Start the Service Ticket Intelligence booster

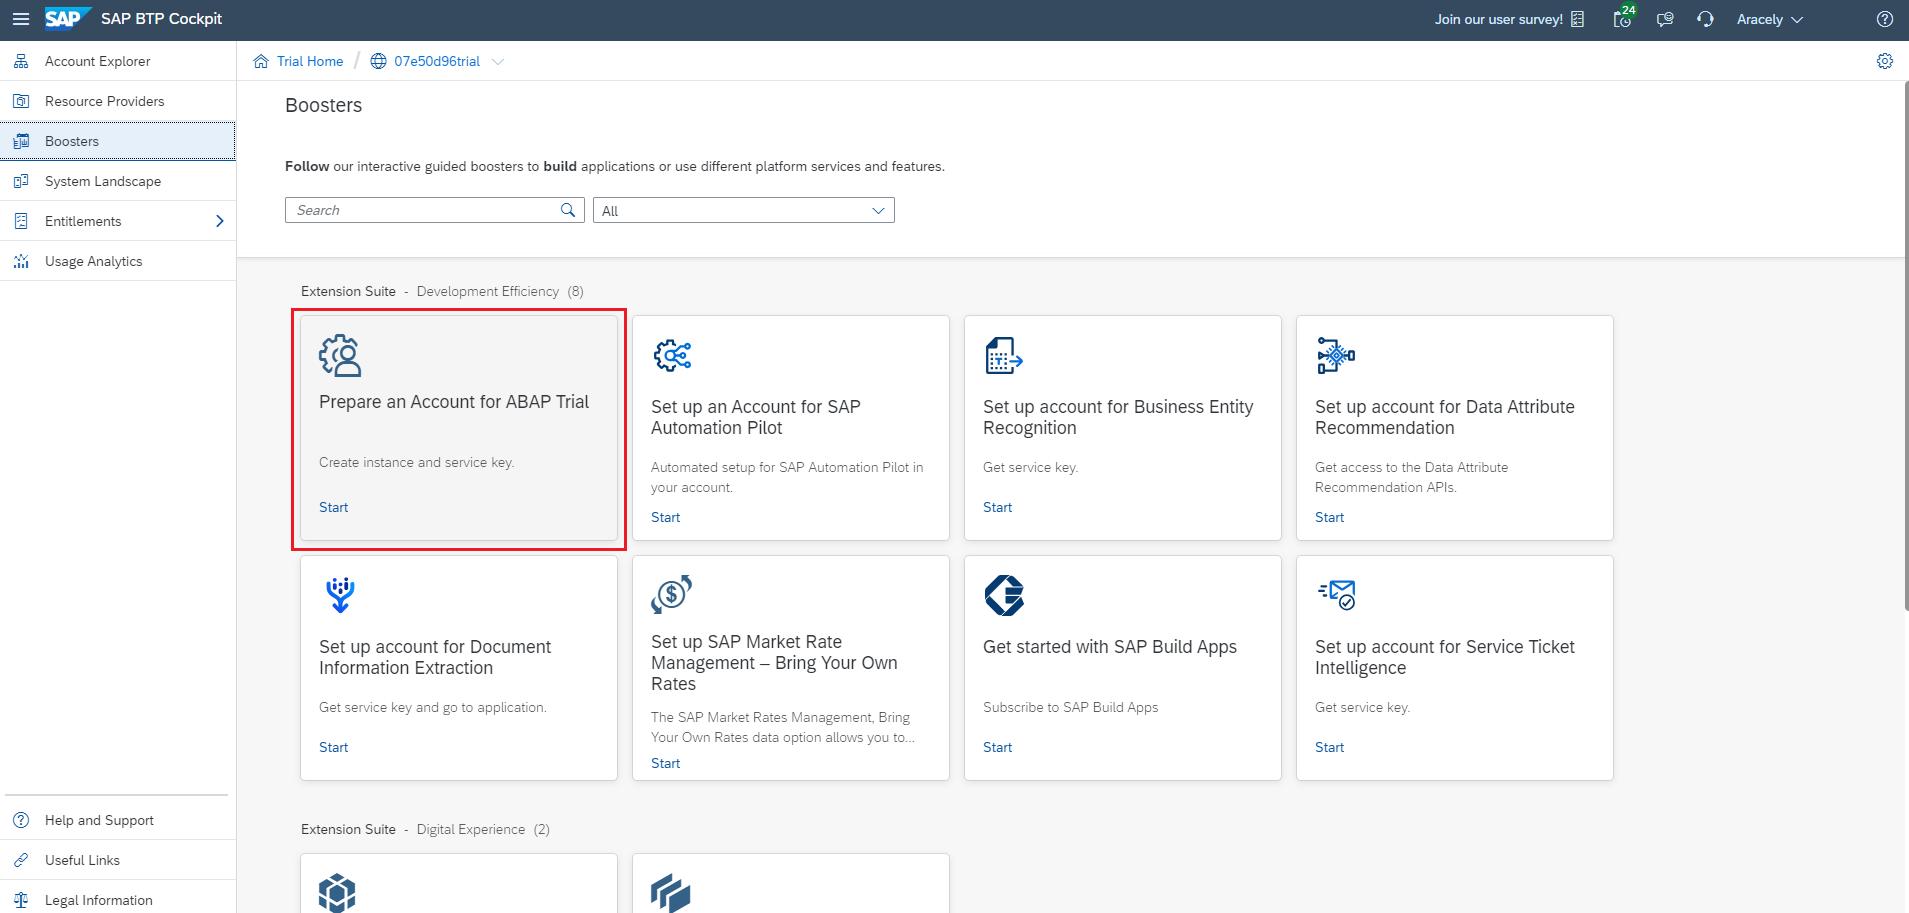[x=1329, y=747]
